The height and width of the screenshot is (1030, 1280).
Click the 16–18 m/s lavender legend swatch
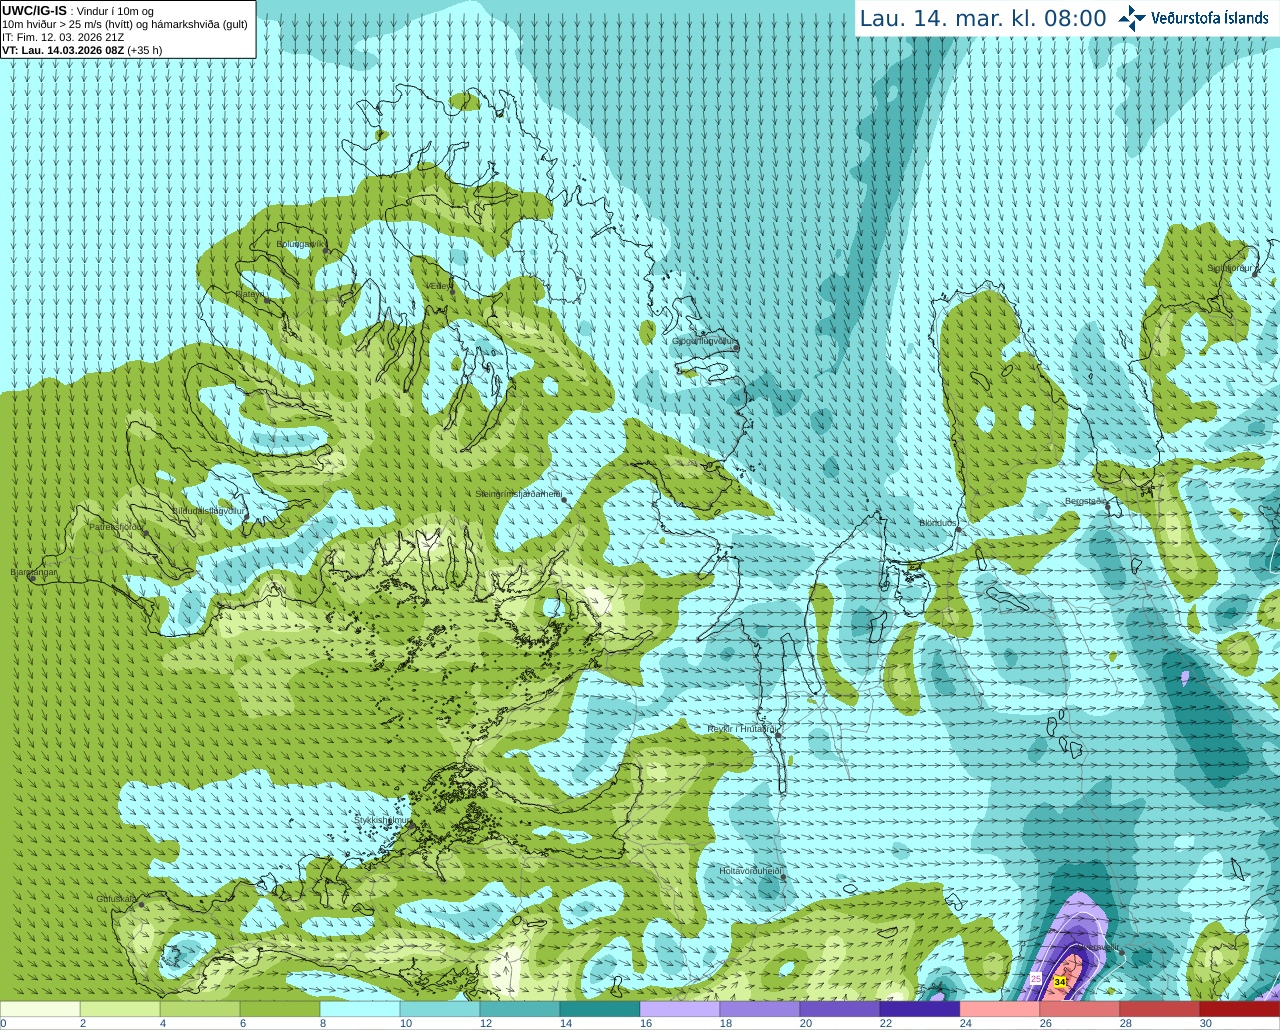pyautogui.click(x=680, y=1009)
